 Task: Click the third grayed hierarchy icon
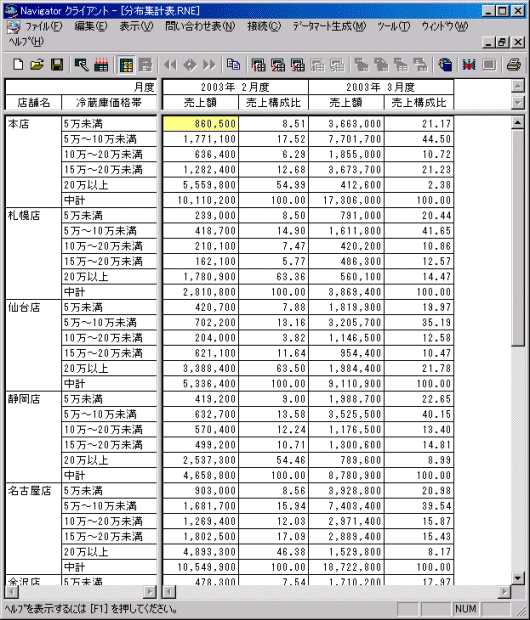click(x=401, y=65)
